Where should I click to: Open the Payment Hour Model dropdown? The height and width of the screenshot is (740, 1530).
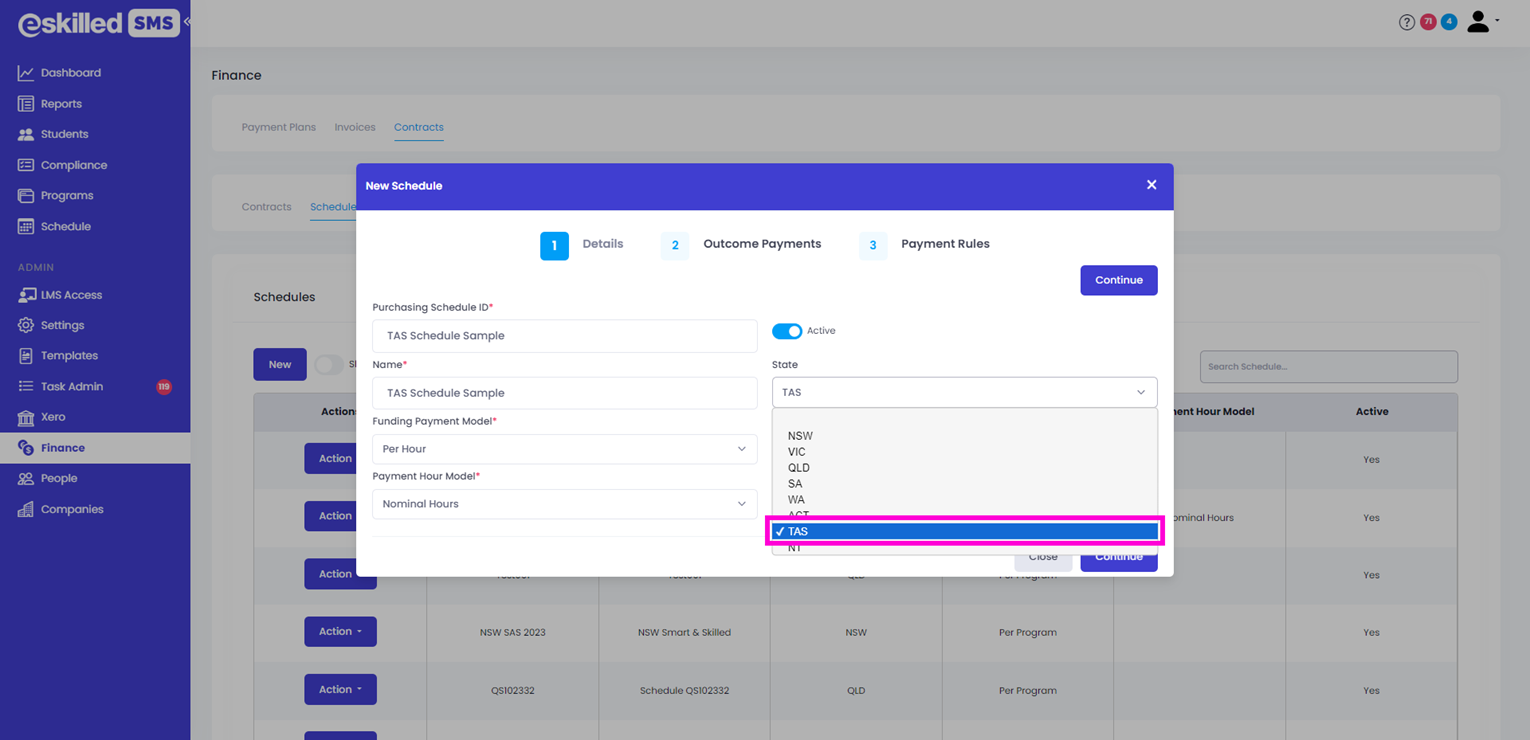tap(564, 504)
